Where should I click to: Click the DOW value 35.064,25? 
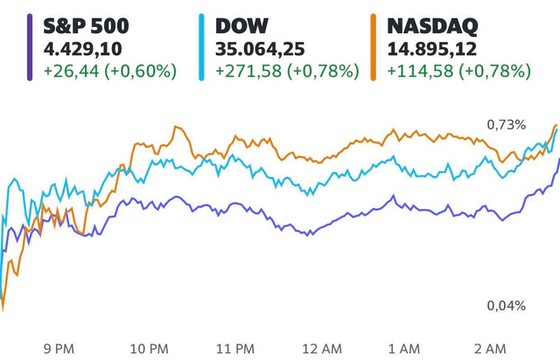click(260, 49)
